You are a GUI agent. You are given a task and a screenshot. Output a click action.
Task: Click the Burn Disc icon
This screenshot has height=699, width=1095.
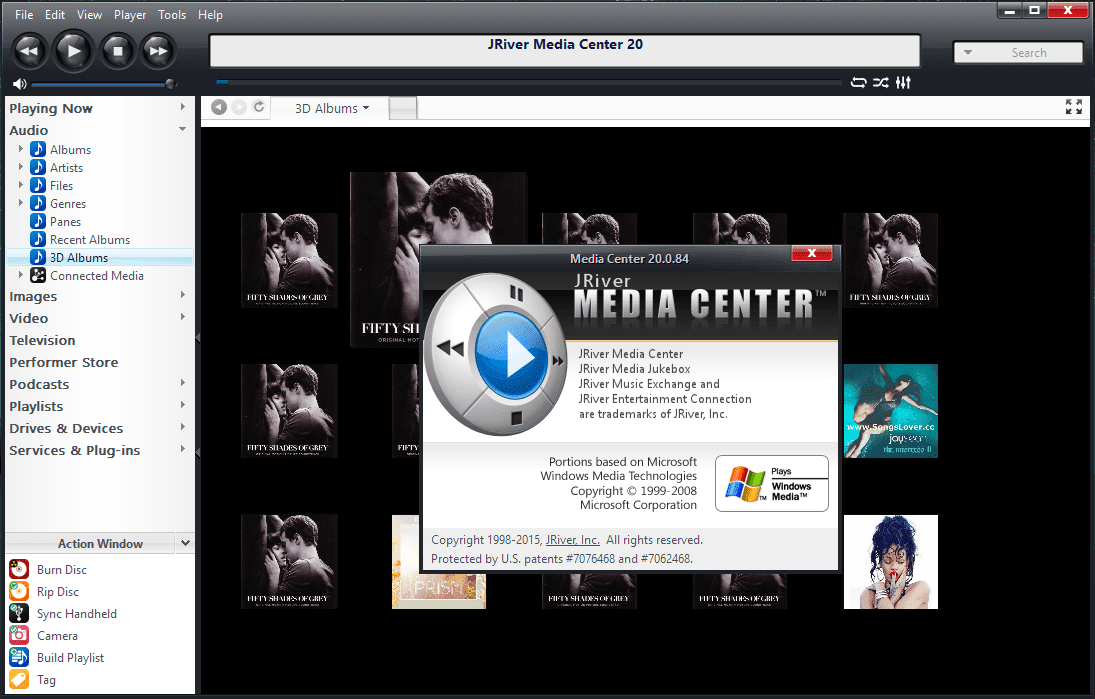(x=19, y=569)
